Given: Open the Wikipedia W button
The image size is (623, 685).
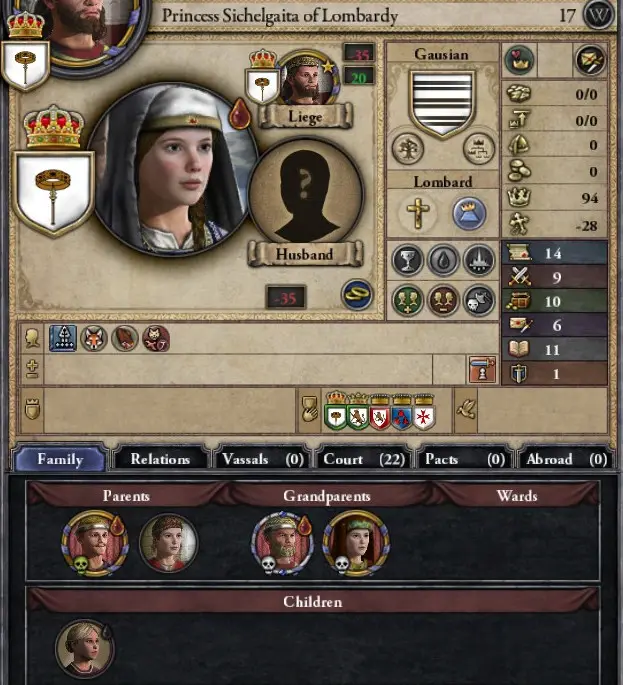Looking at the screenshot, I should click(598, 15).
